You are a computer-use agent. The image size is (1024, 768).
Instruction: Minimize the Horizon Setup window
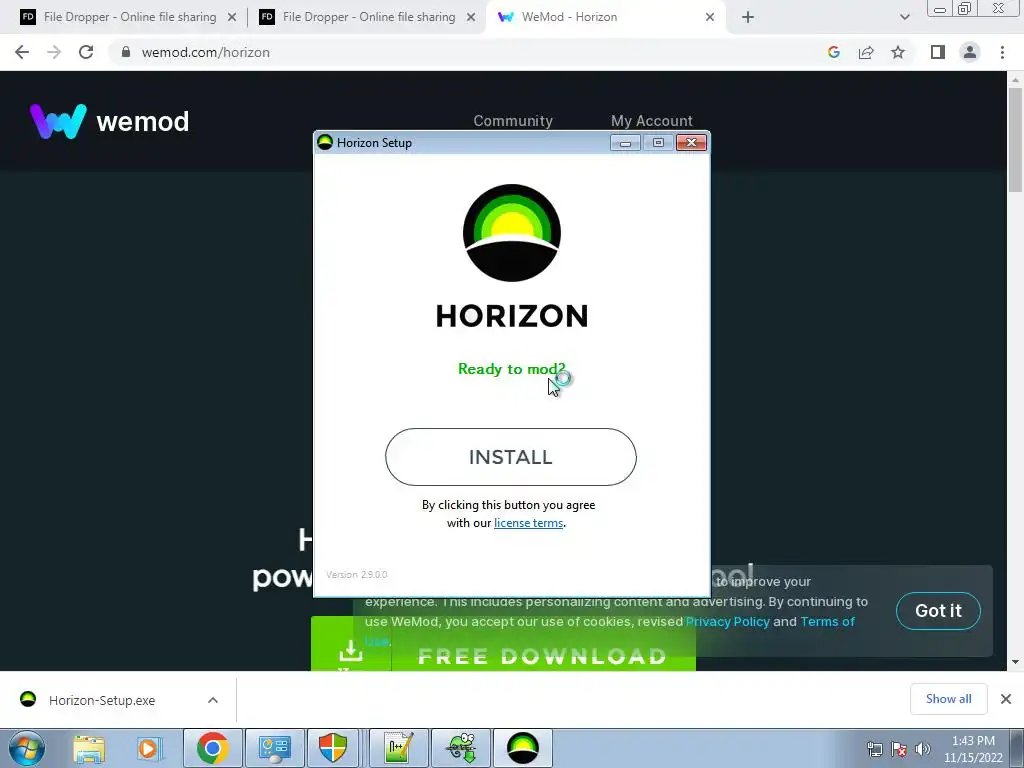[625, 142]
